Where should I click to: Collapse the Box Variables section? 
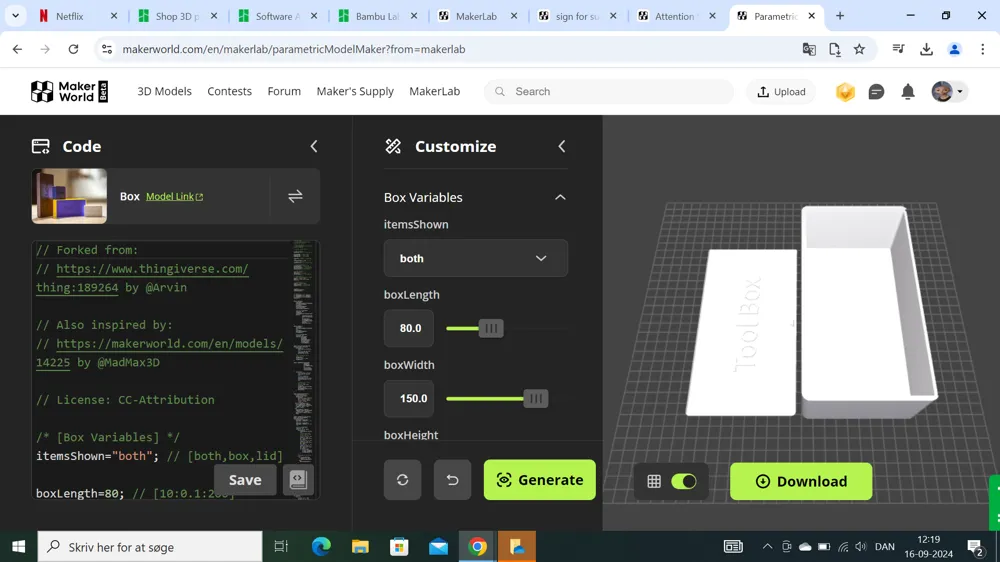pyautogui.click(x=560, y=197)
